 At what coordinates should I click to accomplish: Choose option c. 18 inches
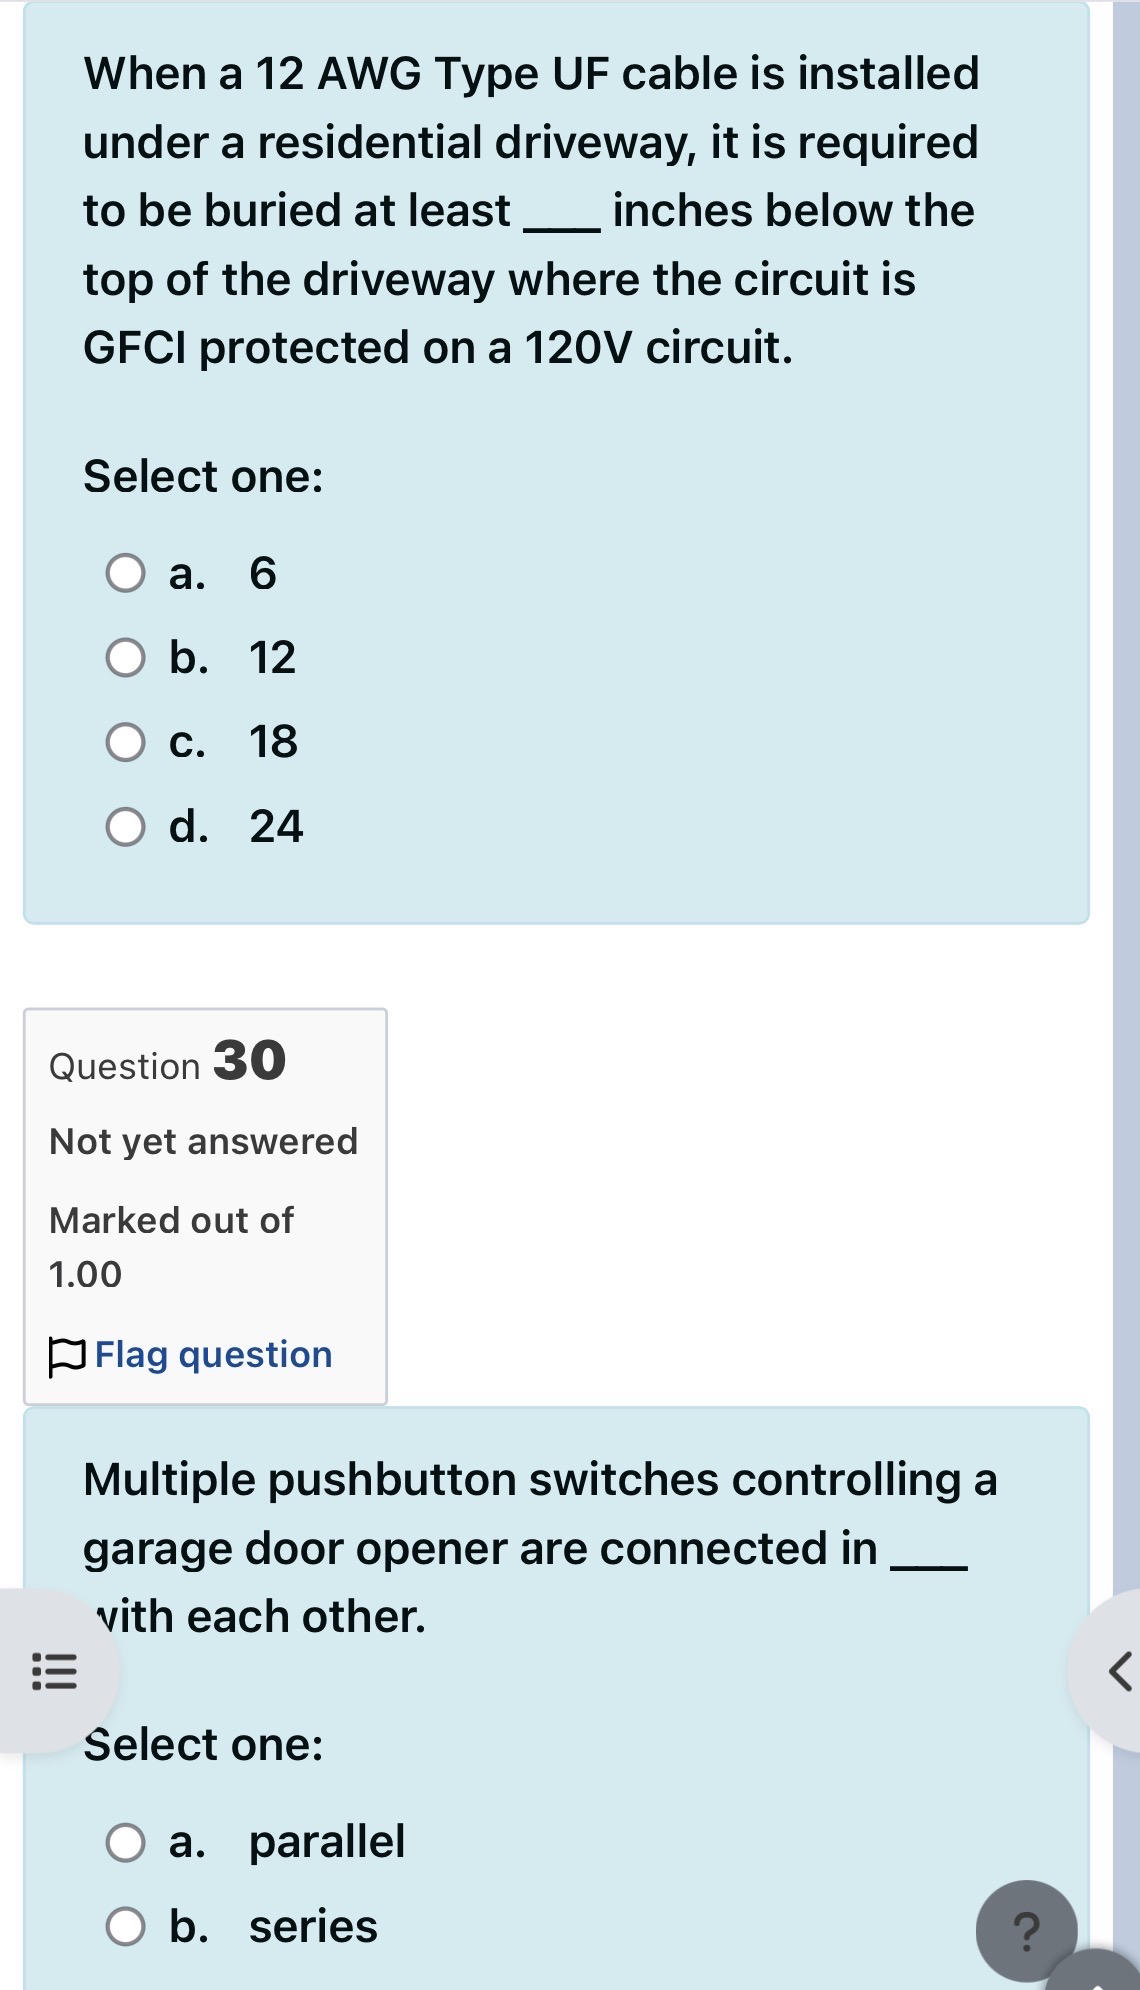point(126,743)
